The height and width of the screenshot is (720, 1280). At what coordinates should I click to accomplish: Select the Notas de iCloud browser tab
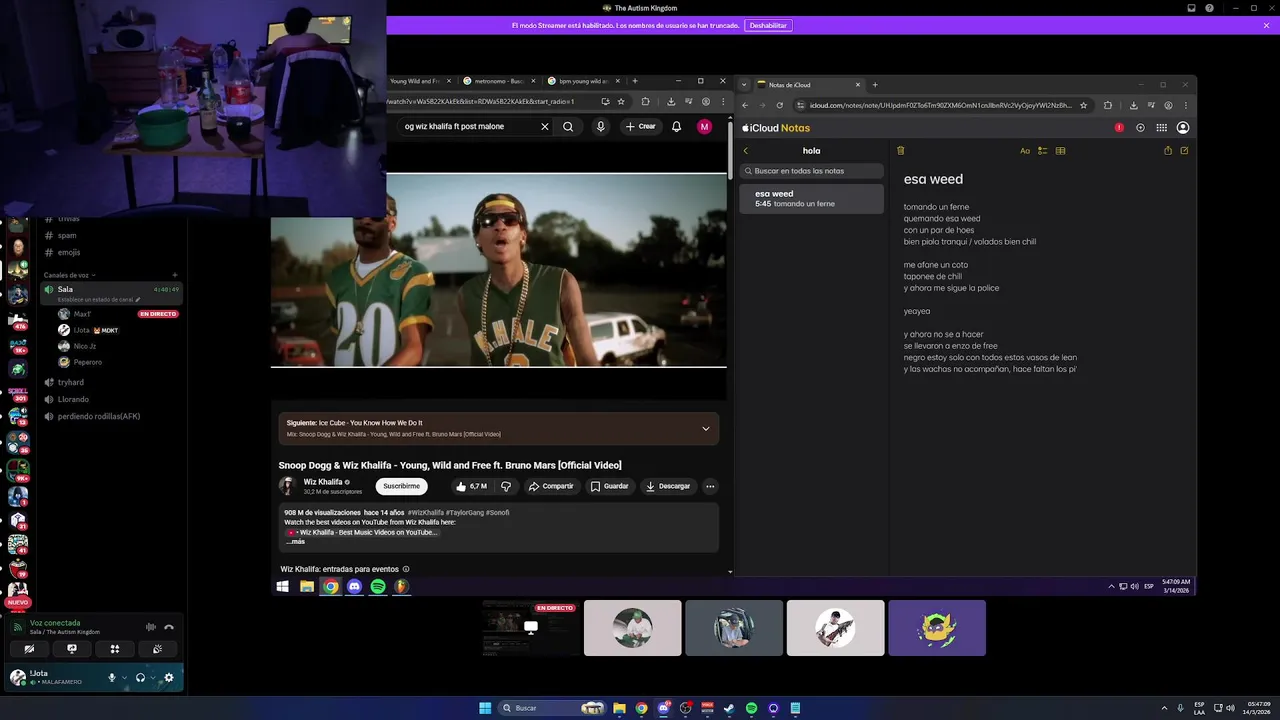[808, 85]
